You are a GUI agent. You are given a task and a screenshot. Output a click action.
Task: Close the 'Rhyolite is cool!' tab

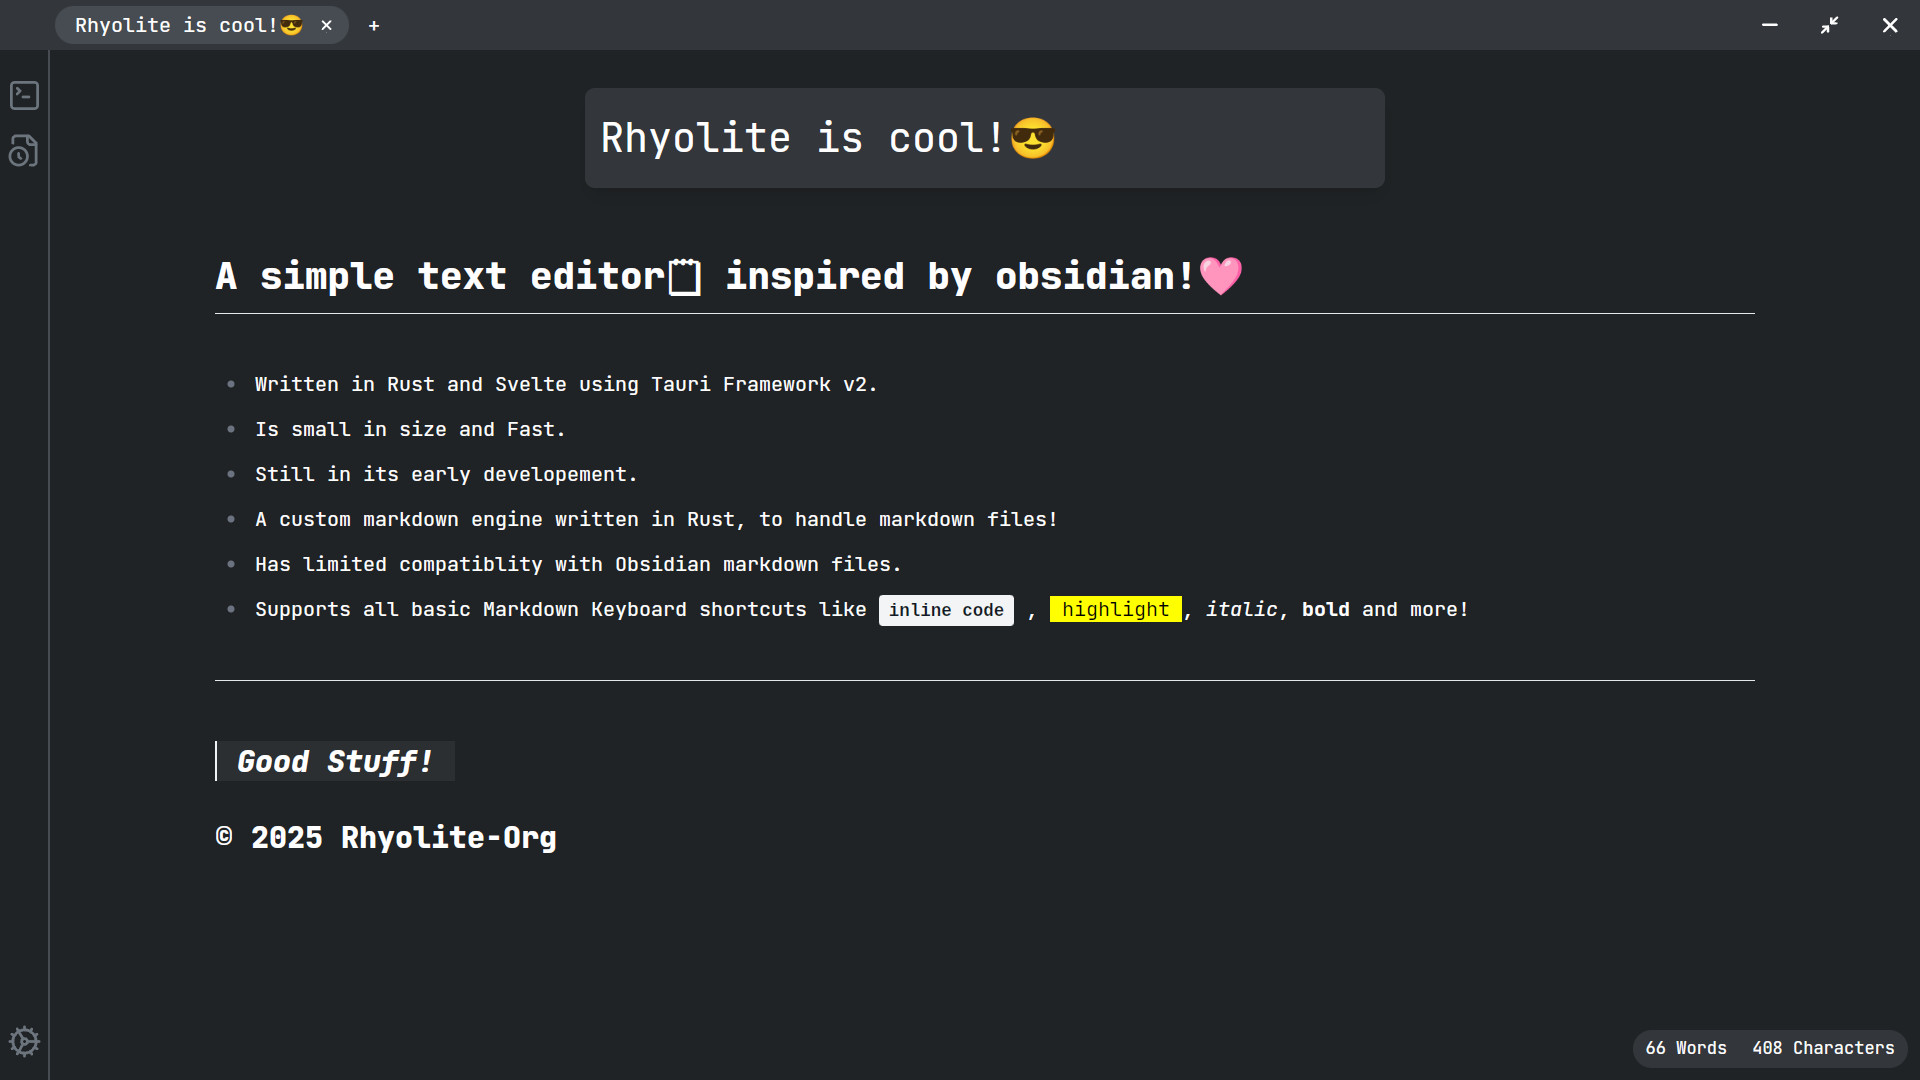click(x=326, y=25)
